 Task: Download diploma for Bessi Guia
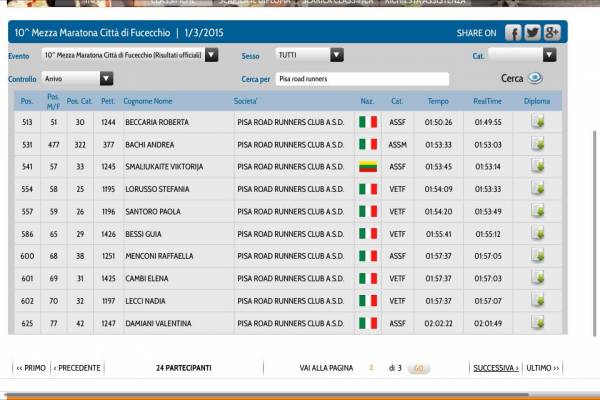538,233
